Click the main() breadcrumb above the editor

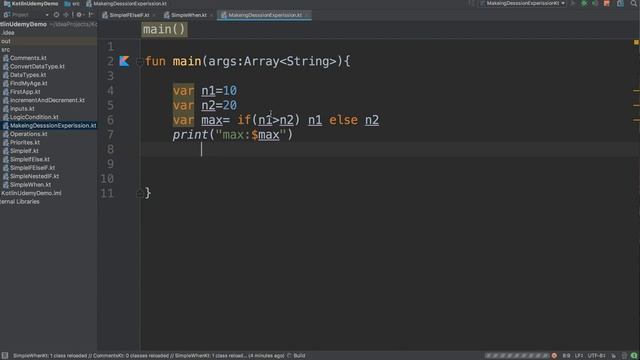click(164, 29)
